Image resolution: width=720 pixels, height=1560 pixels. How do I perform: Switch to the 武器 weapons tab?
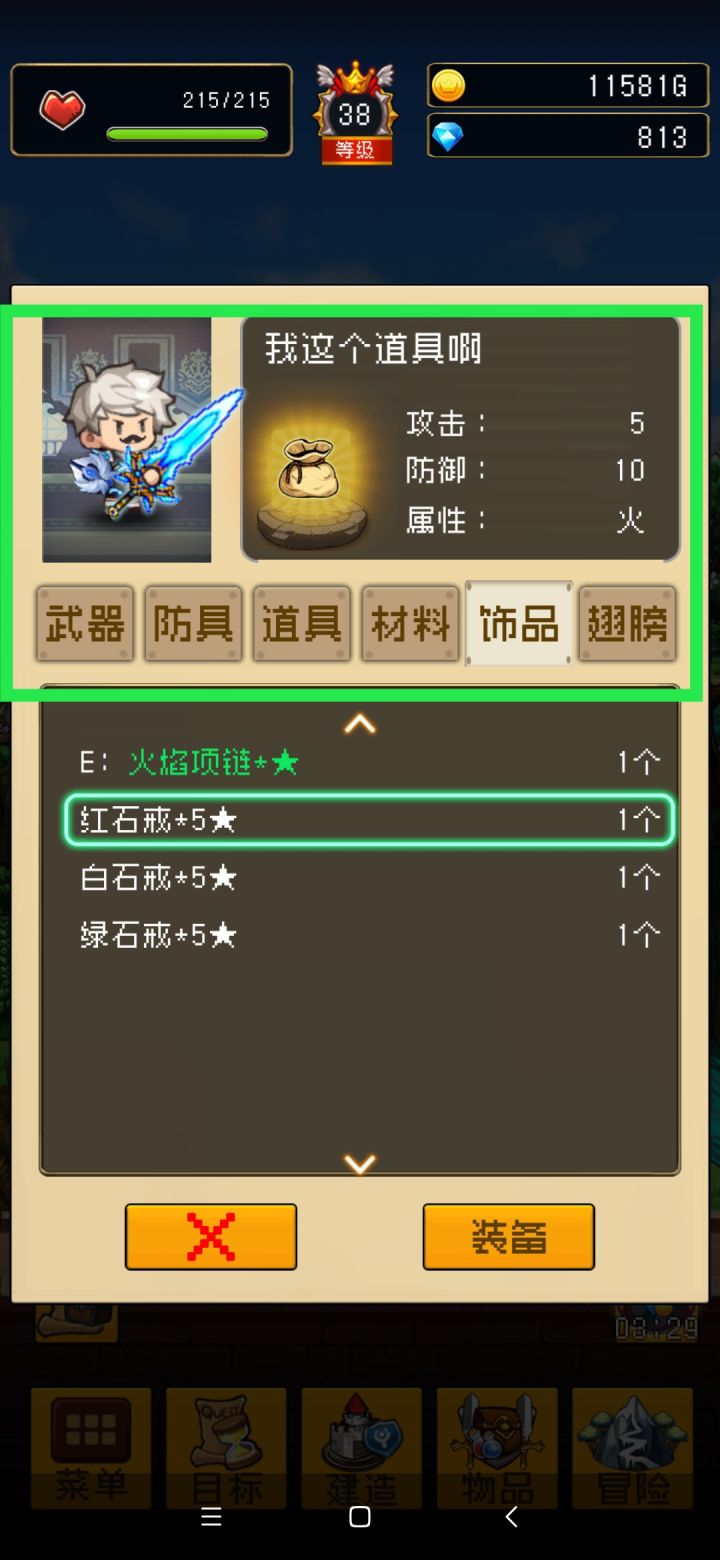click(x=85, y=624)
